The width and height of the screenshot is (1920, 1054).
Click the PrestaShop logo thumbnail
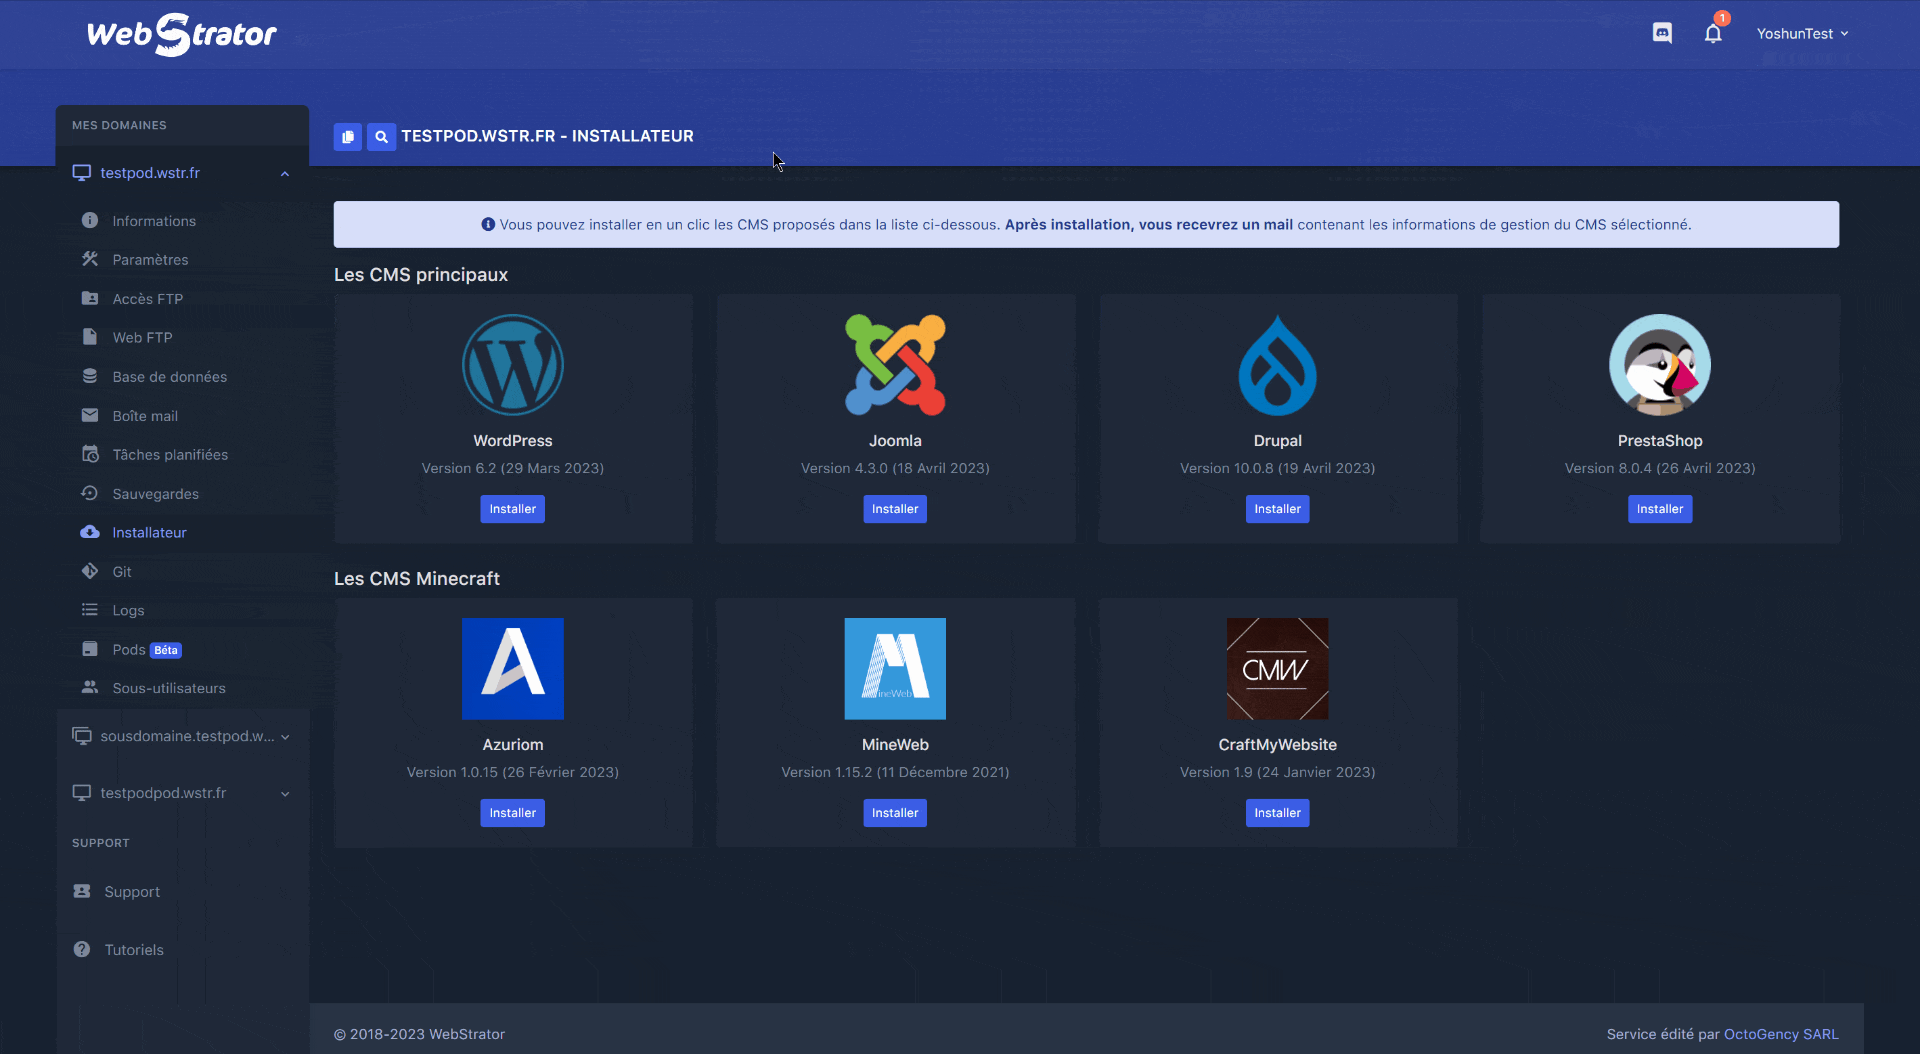(x=1660, y=365)
